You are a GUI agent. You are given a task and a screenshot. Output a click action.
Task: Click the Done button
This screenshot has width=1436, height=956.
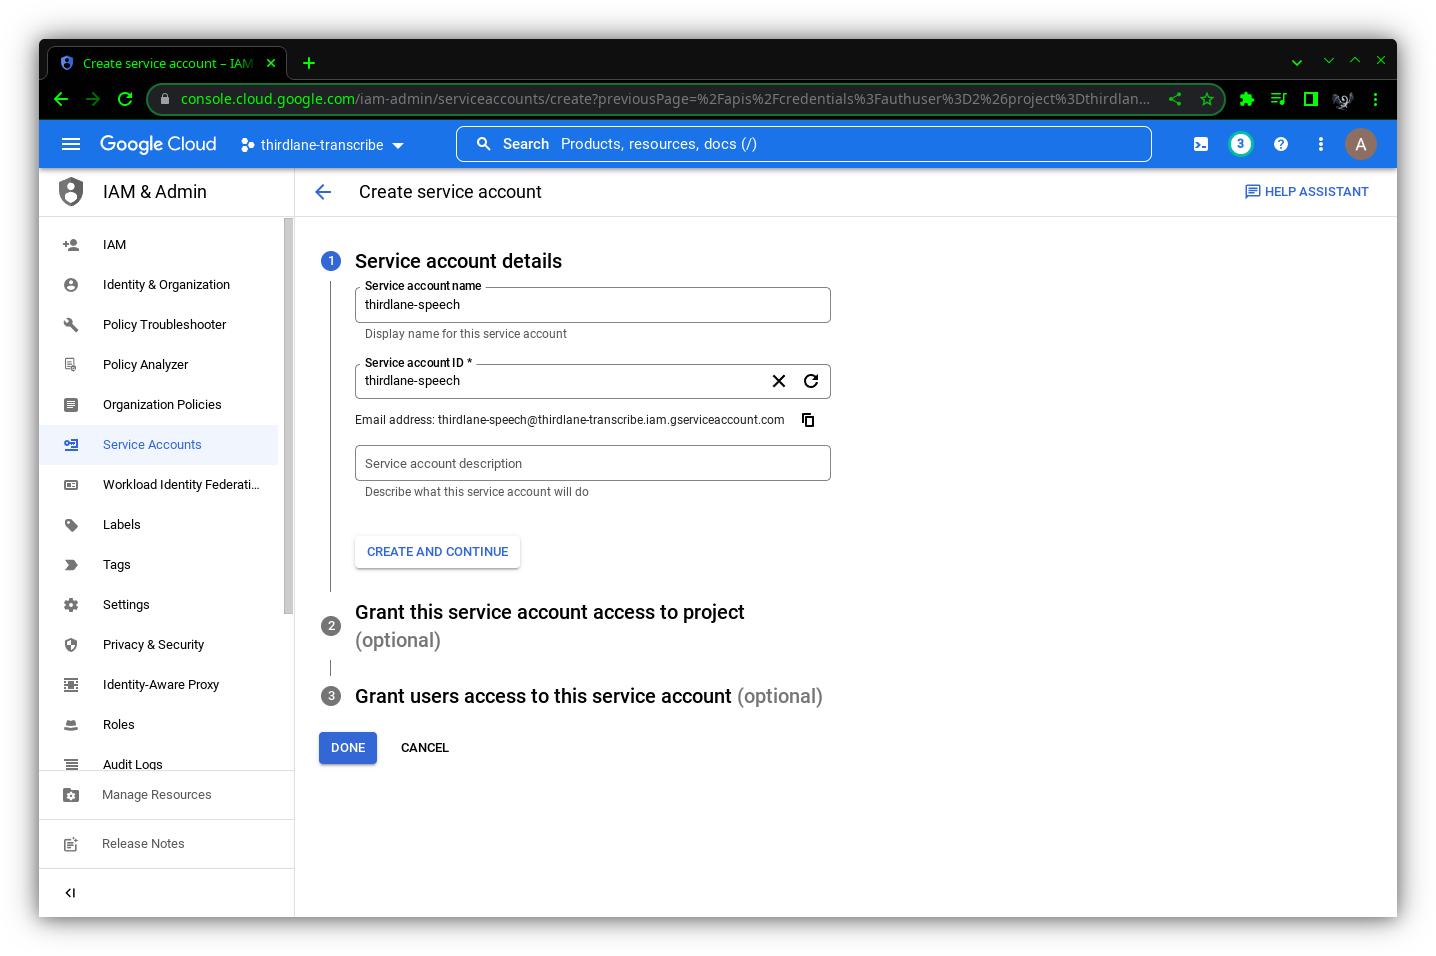(x=348, y=748)
